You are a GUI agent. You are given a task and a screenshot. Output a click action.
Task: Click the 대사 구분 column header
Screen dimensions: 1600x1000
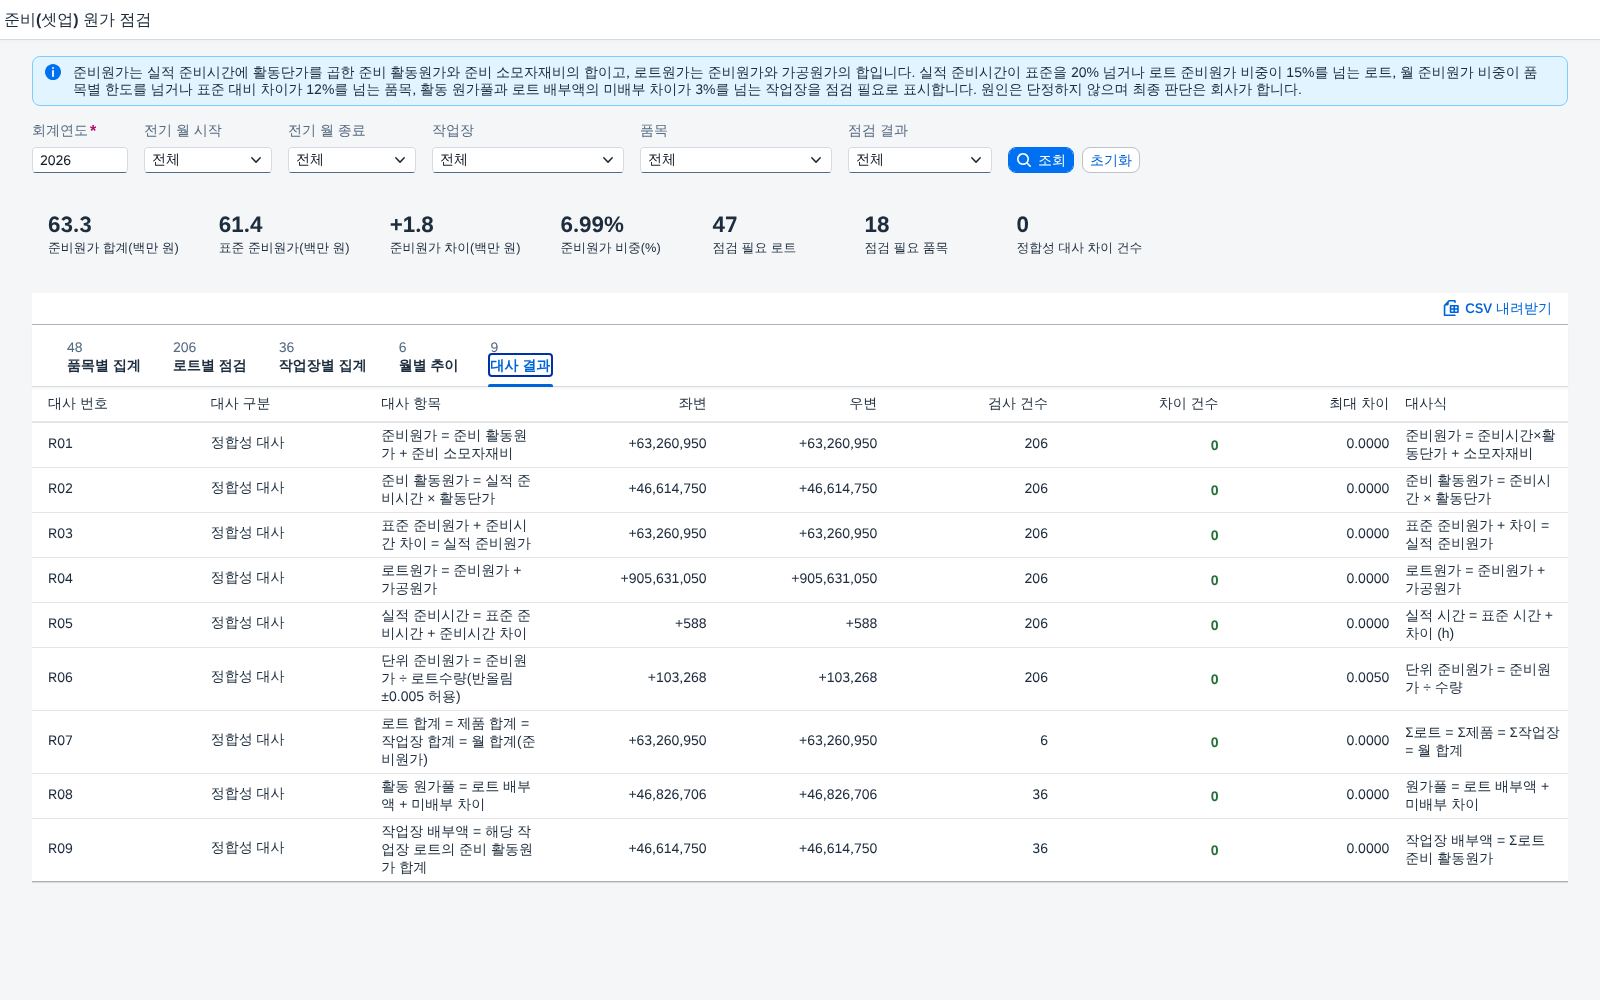point(240,404)
